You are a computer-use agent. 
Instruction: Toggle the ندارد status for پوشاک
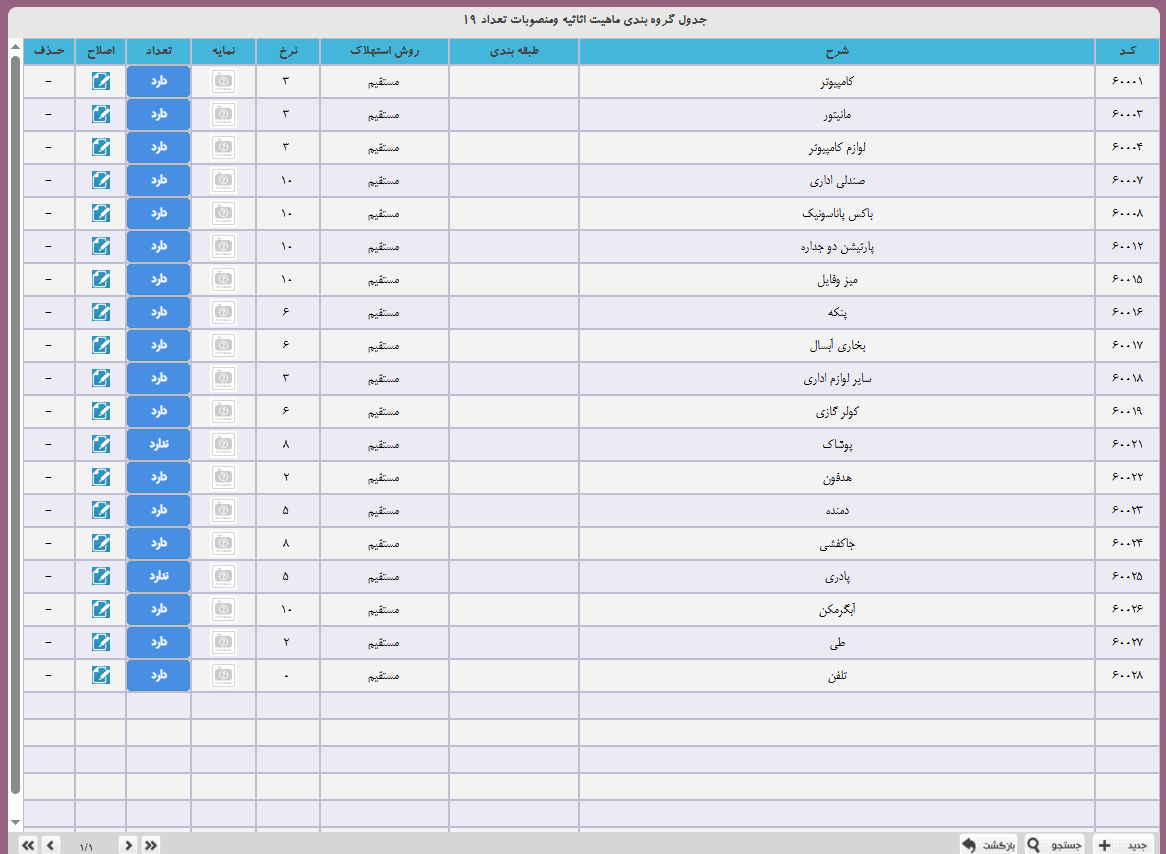pos(158,444)
